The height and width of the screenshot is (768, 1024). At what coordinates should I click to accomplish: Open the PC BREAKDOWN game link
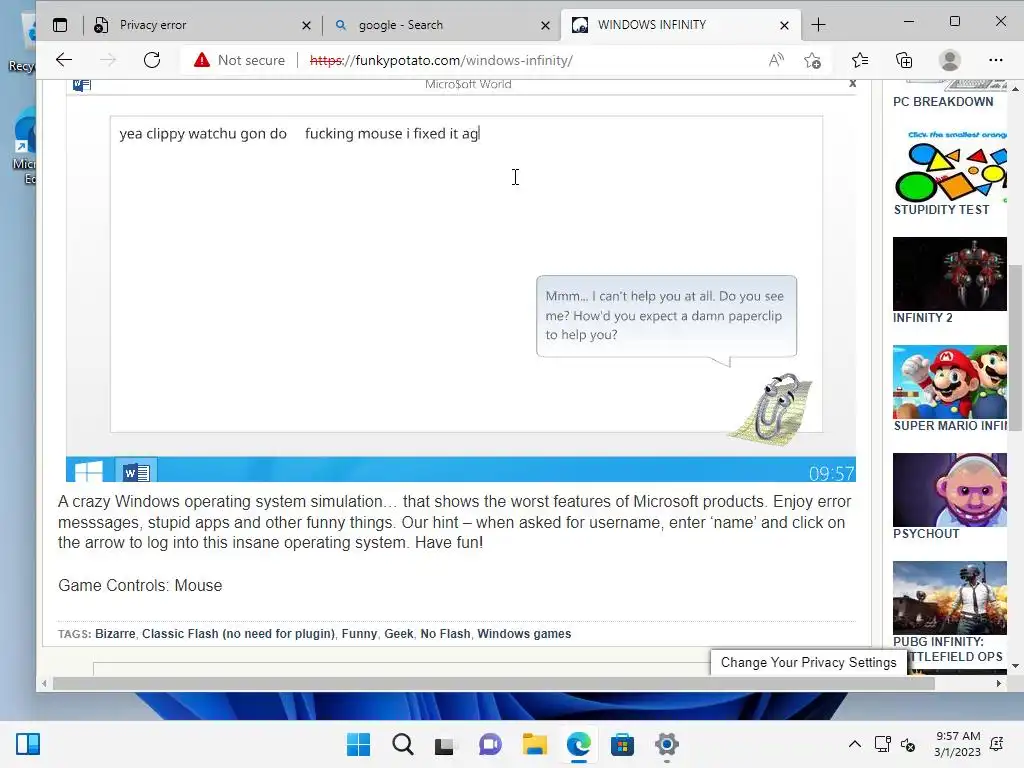point(943,102)
